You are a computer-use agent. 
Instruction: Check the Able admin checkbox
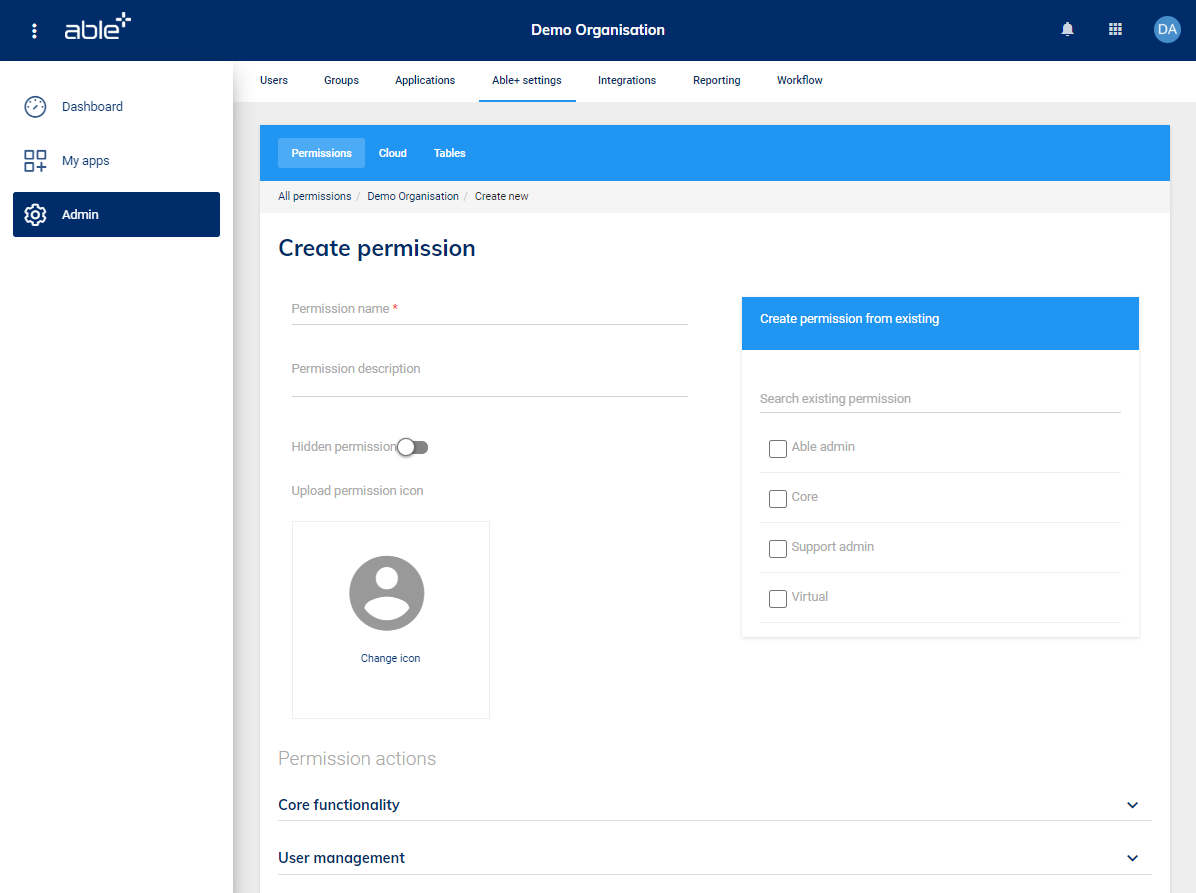778,448
